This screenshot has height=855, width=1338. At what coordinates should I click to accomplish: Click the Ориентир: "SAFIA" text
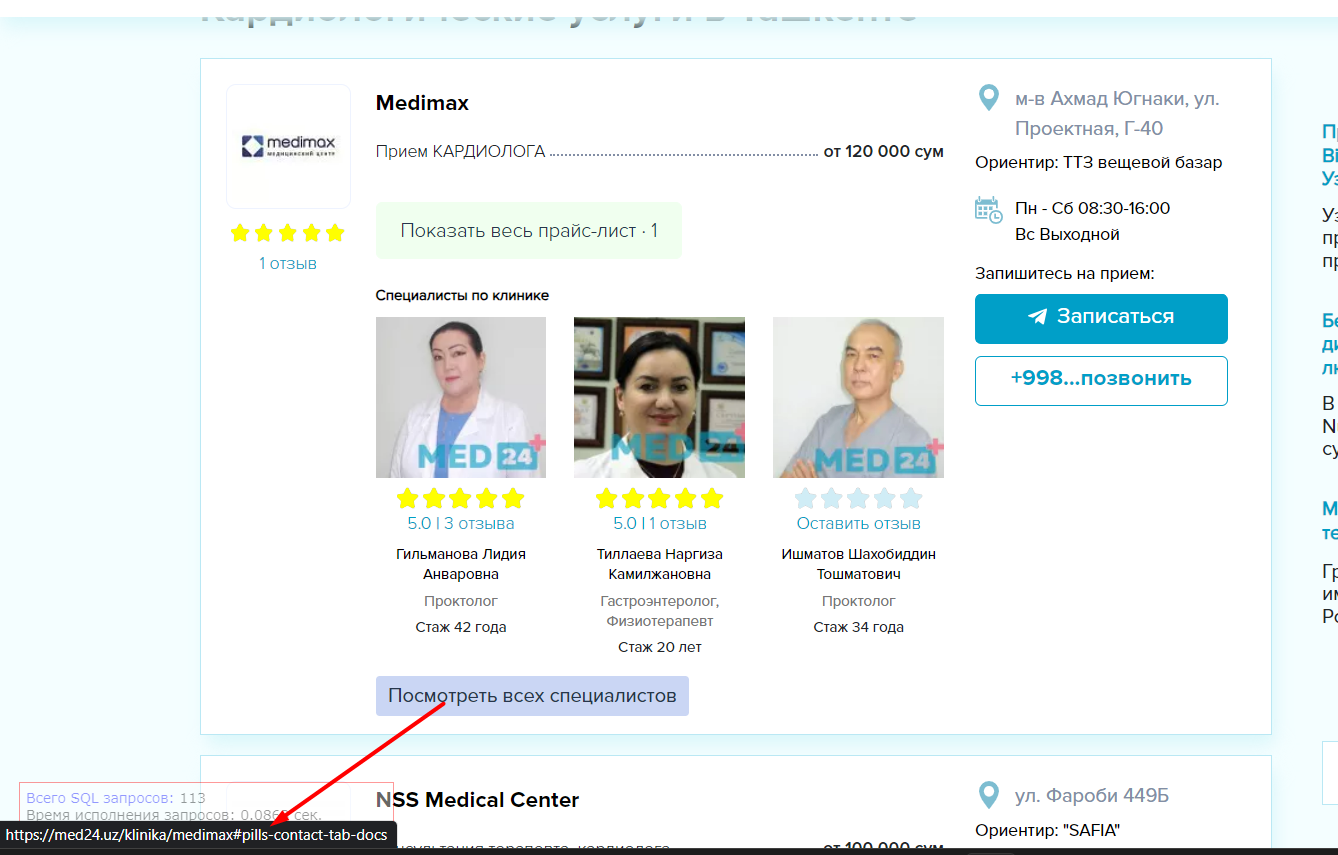[x=1048, y=830]
